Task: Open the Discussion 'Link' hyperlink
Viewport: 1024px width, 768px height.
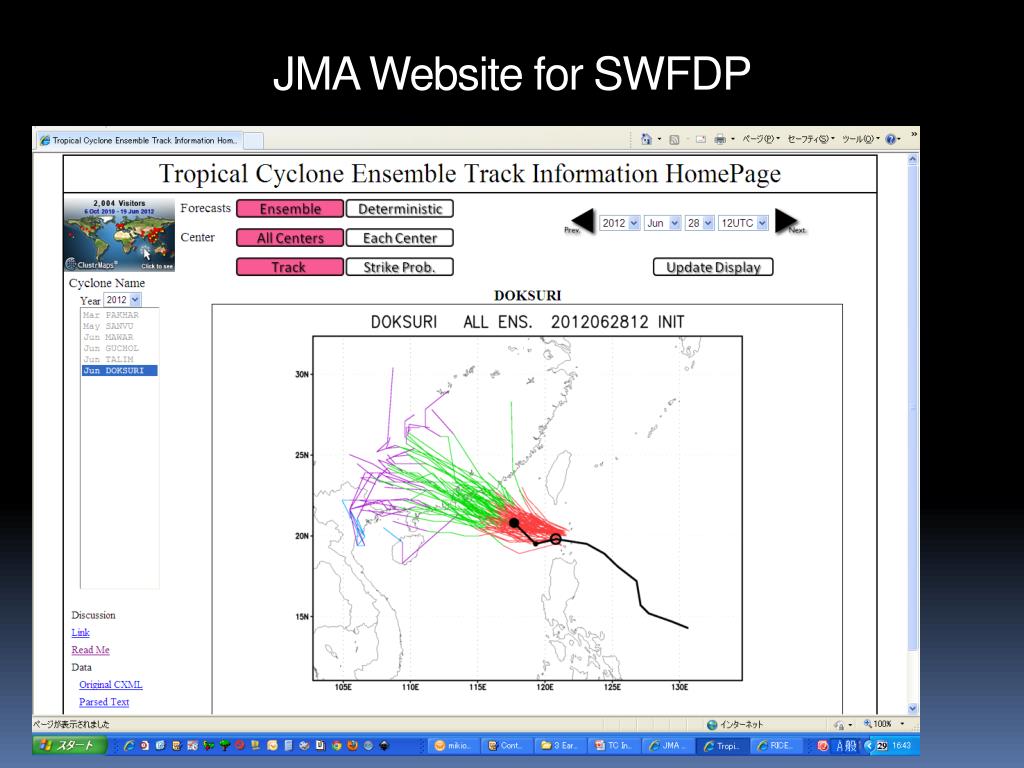Action: point(80,632)
